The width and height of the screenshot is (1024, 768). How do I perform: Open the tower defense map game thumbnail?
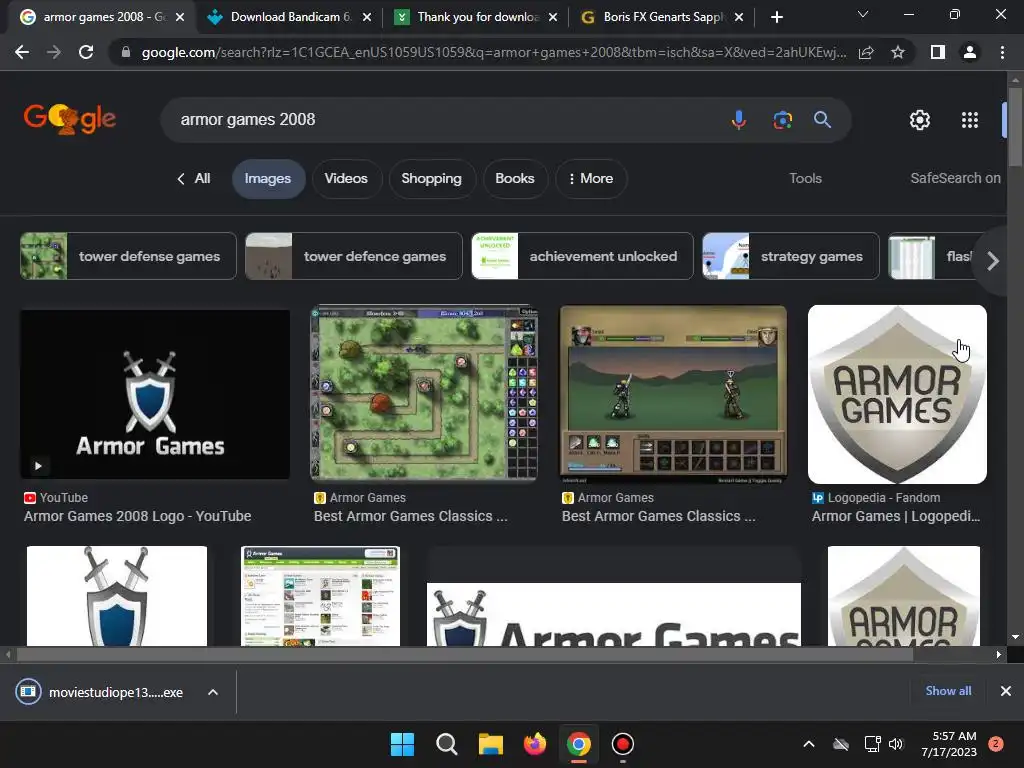(424, 393)
